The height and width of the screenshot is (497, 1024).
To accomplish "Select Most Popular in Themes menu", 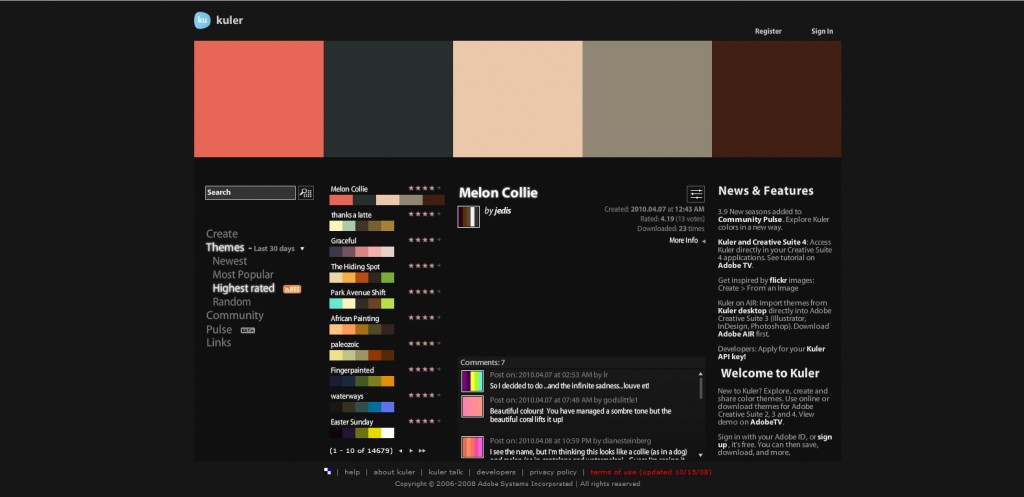I will [242, 274].
